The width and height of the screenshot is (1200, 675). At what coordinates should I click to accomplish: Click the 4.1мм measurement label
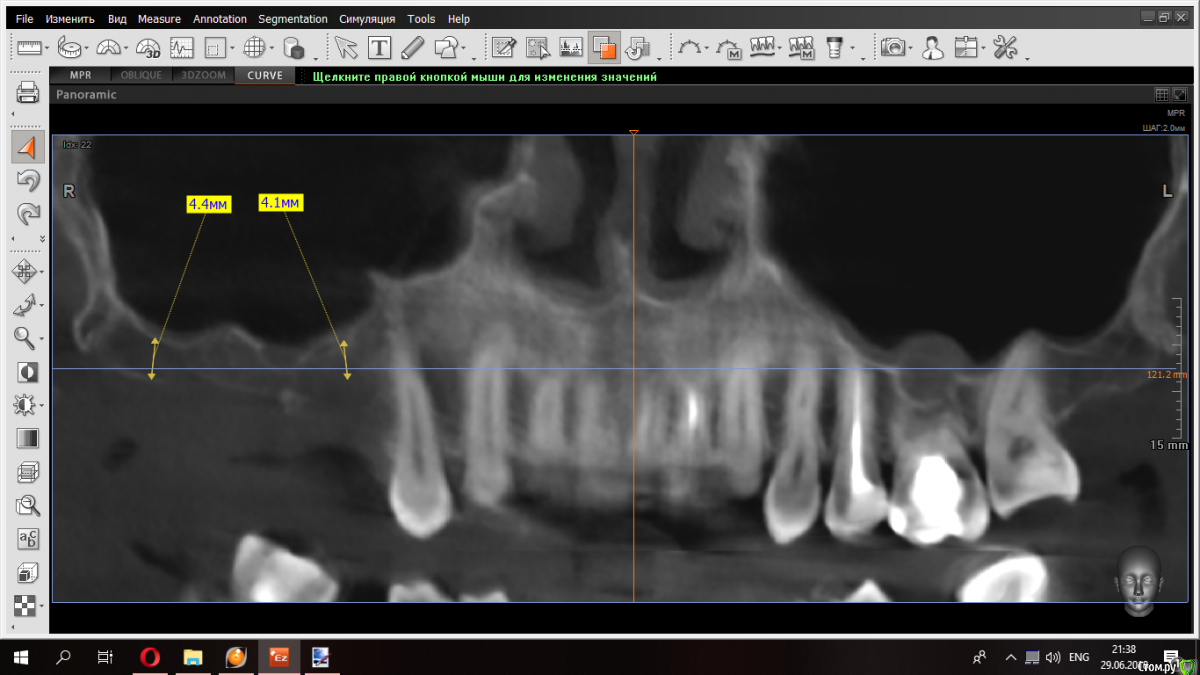280,203
